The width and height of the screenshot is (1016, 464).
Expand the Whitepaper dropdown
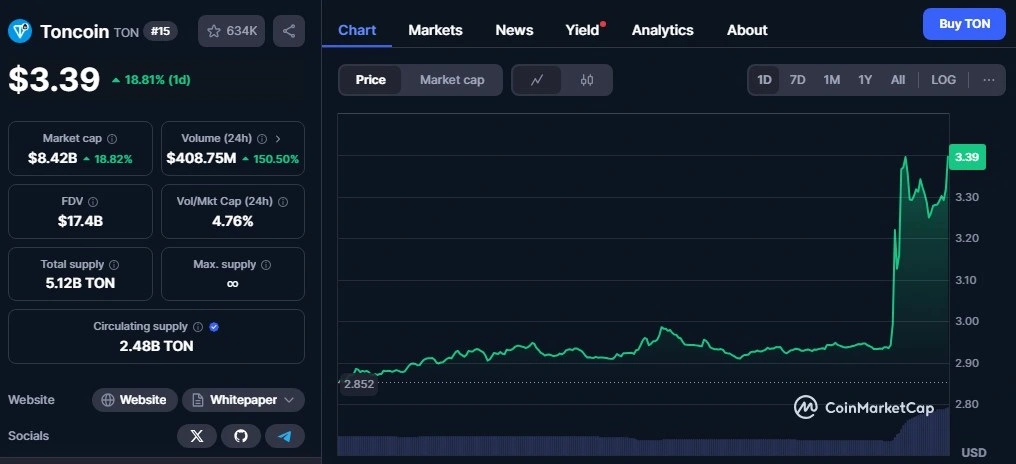(243, 400)
